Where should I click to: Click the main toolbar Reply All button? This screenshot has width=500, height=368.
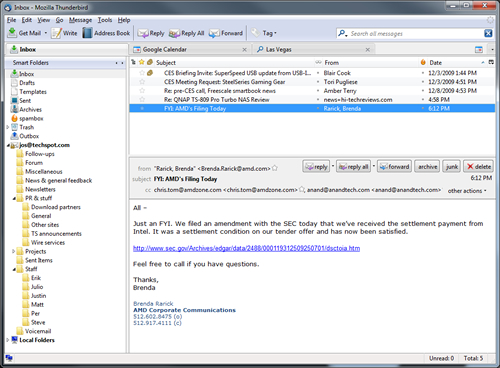click(186, 33)
